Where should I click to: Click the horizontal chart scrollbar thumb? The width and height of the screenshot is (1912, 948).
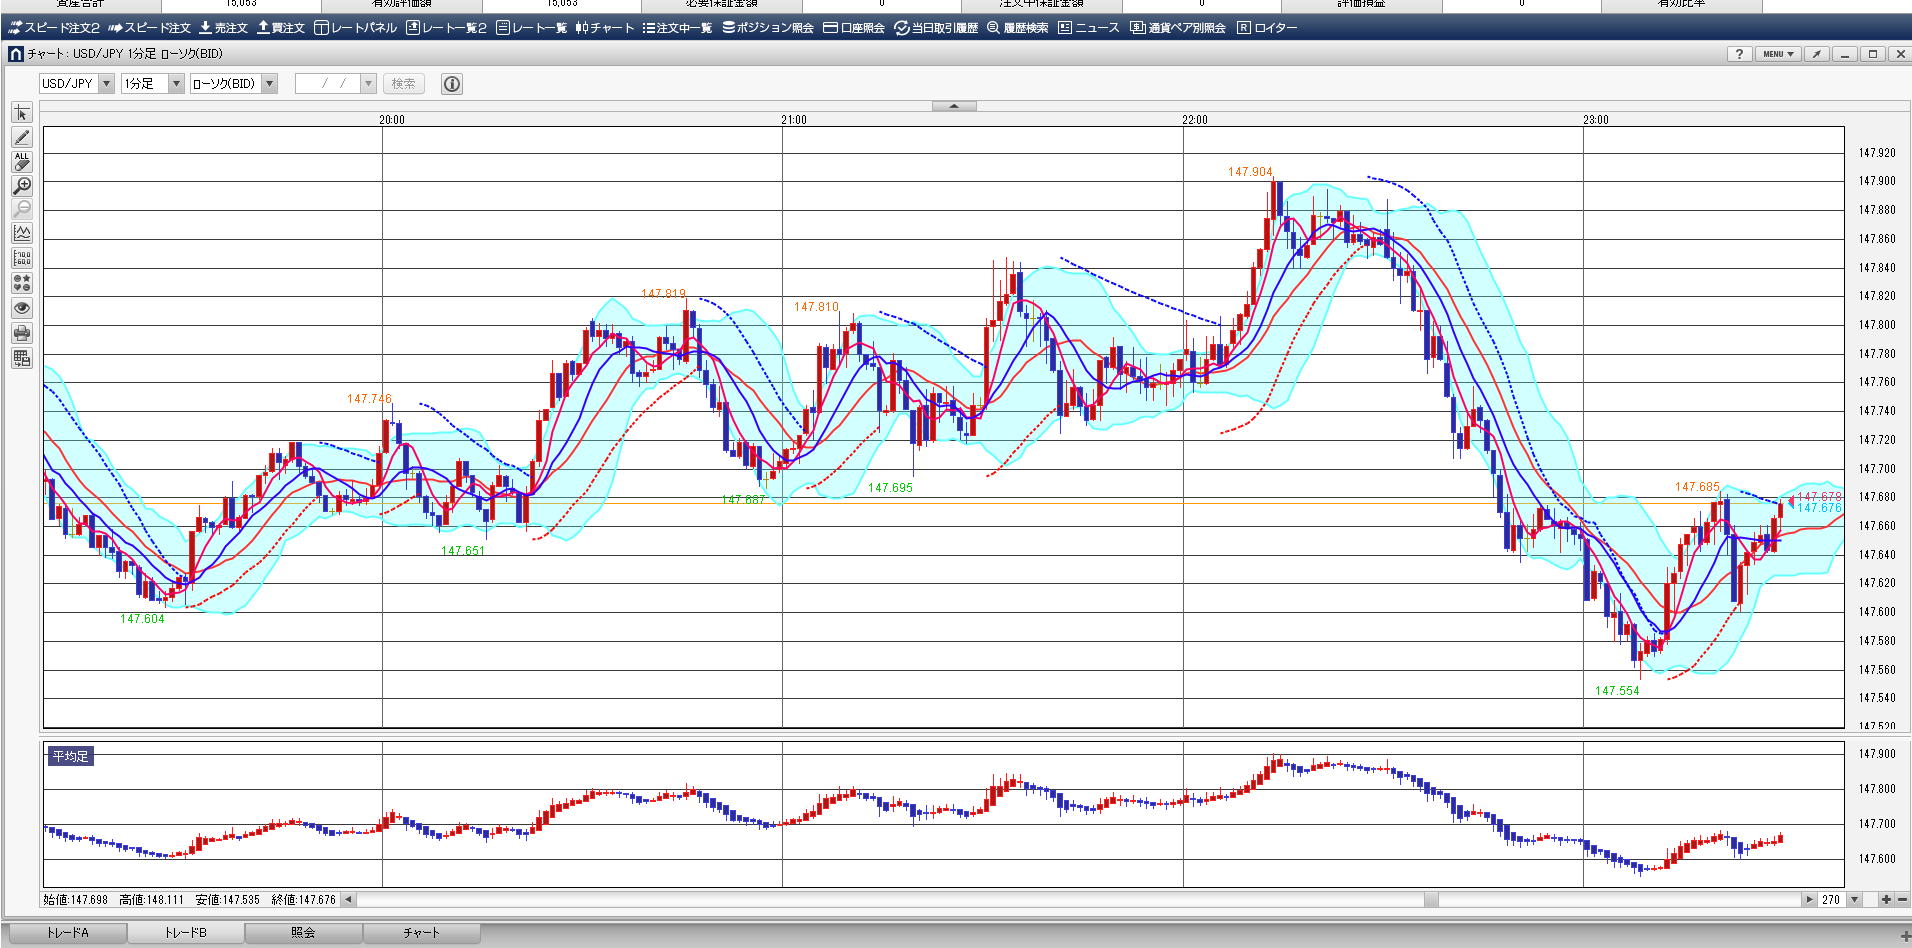click(x=1431, y=900)
